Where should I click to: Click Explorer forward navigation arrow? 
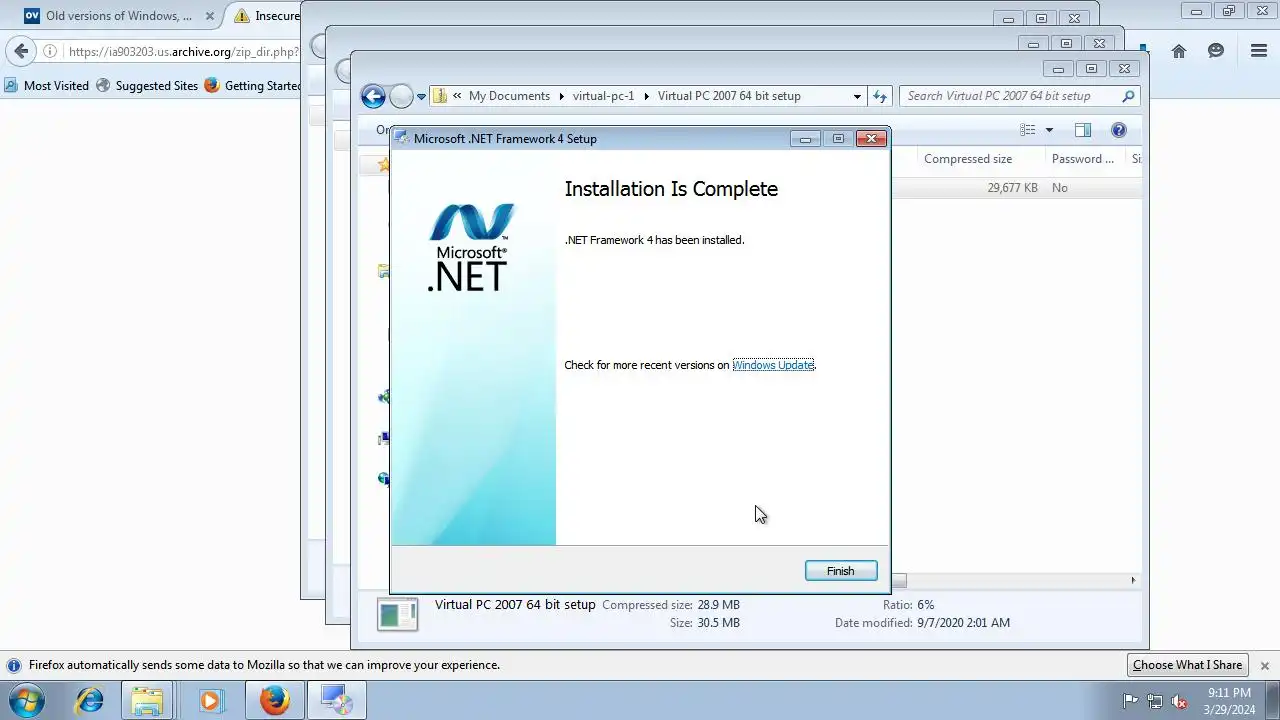point(401,96)
